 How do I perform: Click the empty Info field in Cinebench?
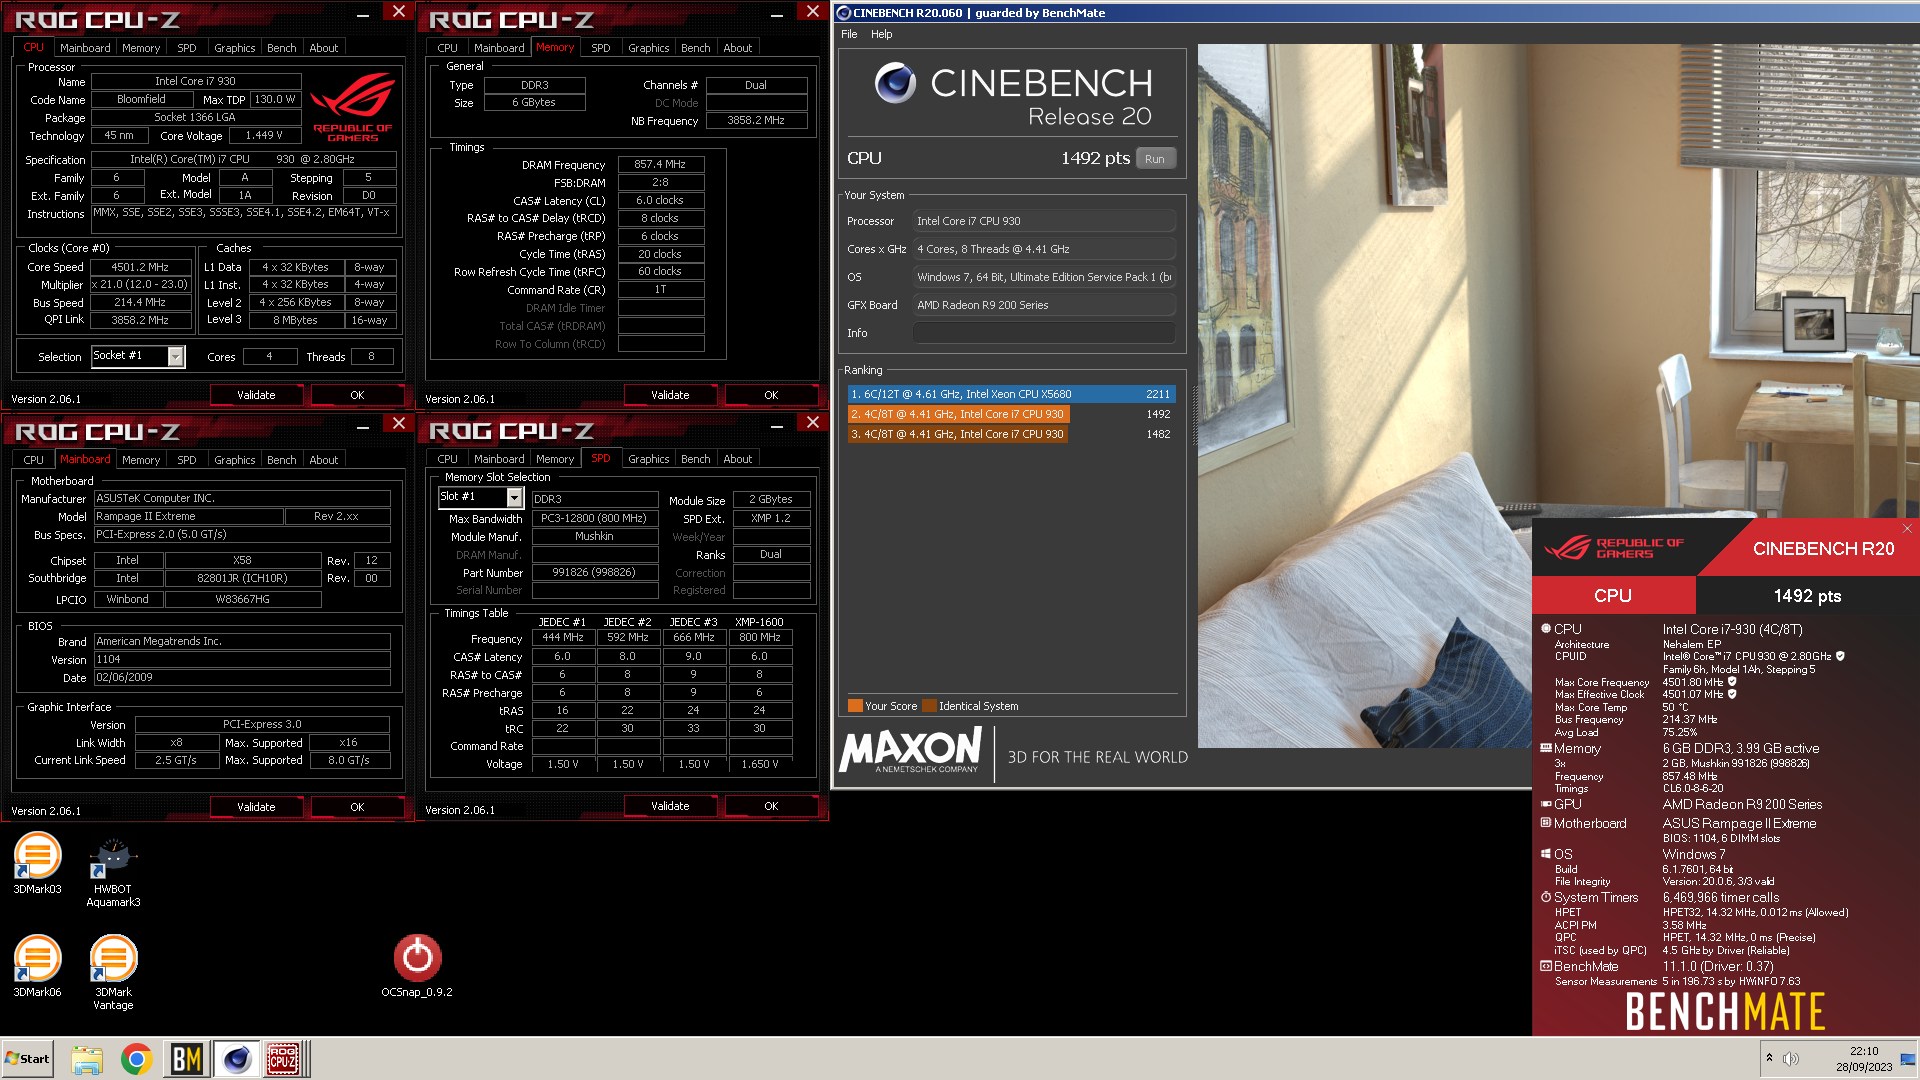point(1044,333)
